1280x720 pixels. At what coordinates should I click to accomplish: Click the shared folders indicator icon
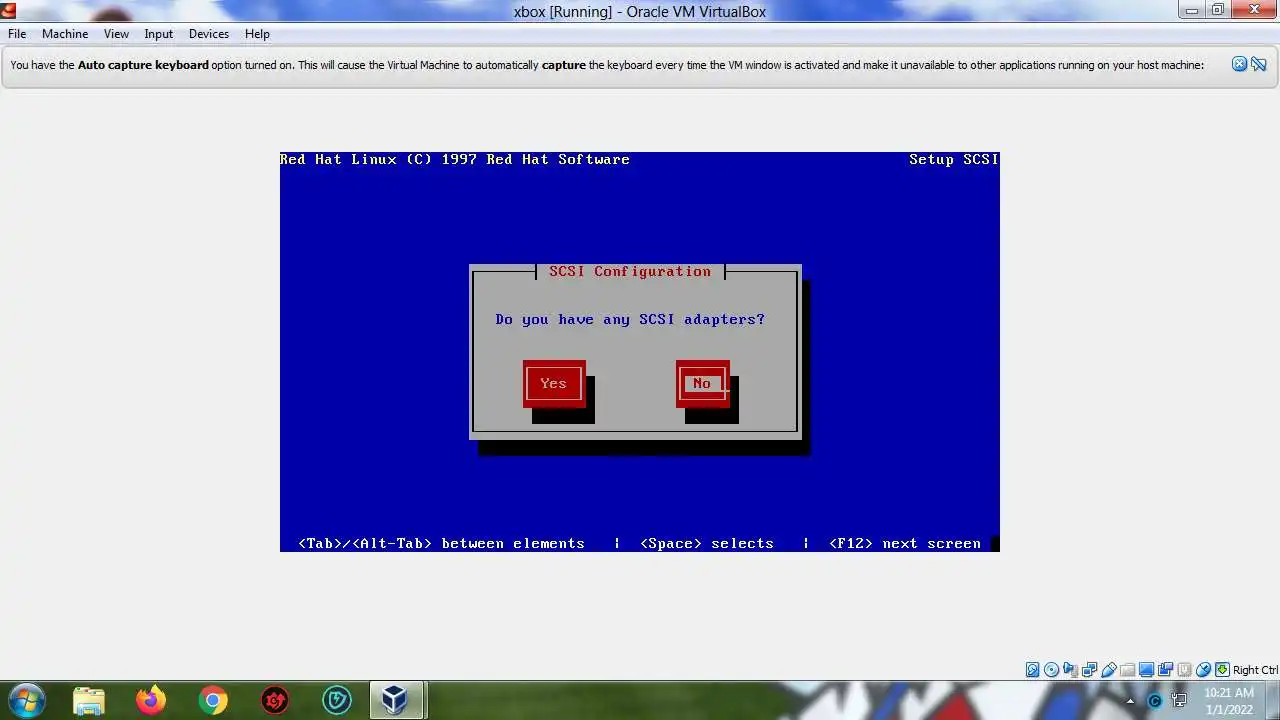coord(1127,670)
